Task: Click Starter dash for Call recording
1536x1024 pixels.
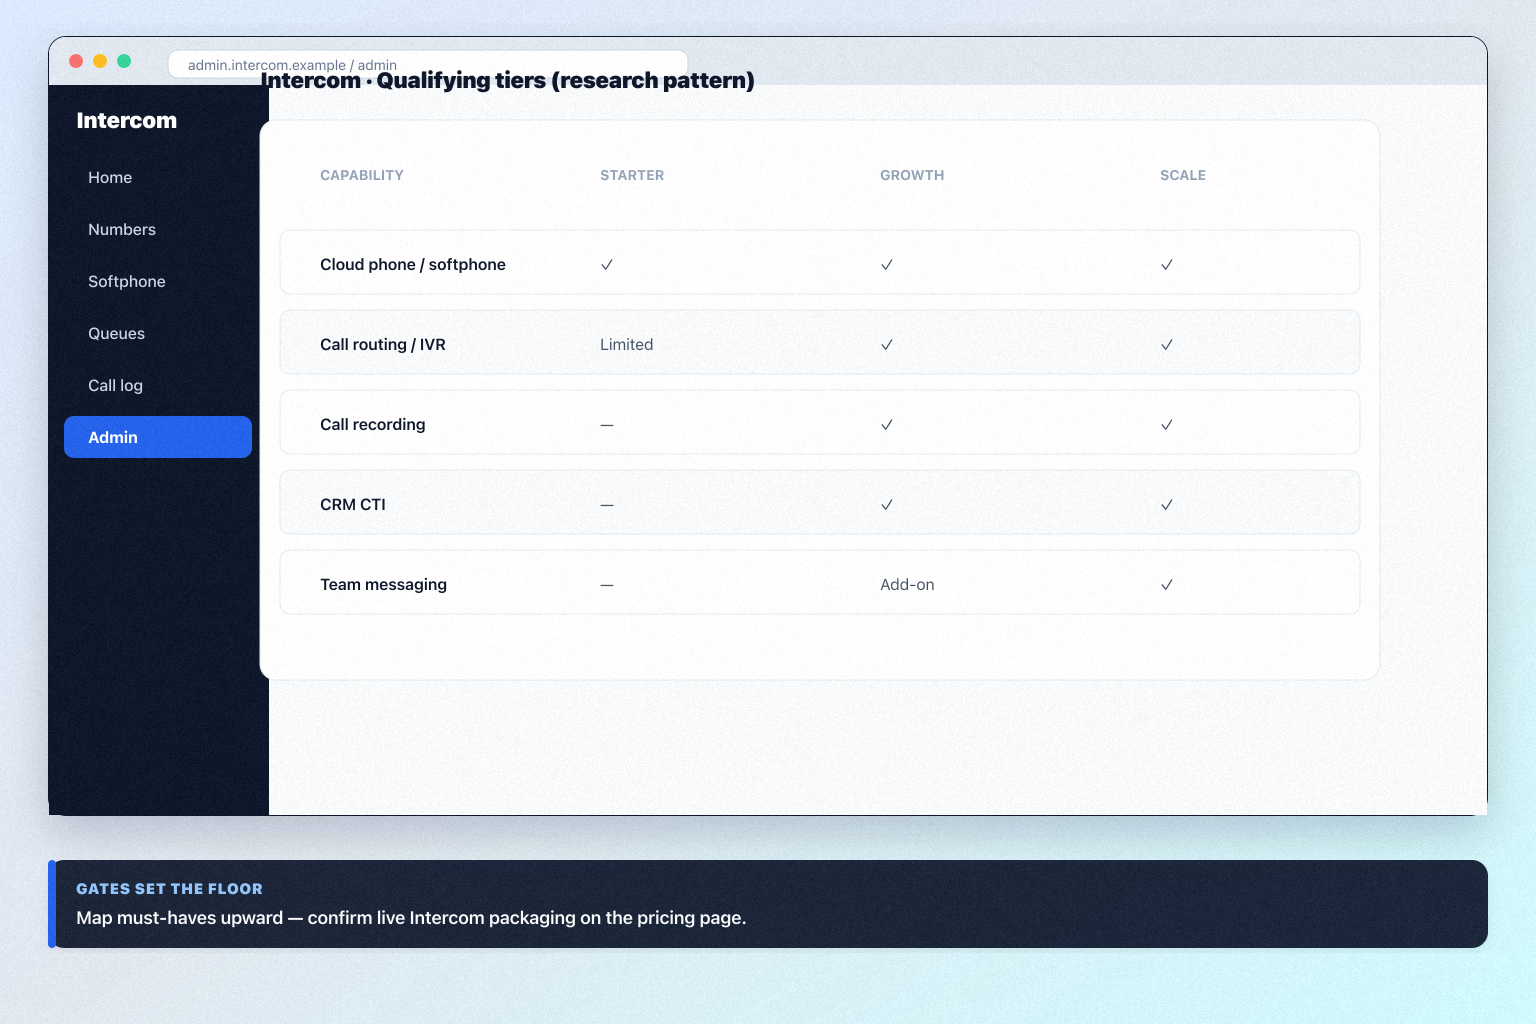Action: coord(607,425)
